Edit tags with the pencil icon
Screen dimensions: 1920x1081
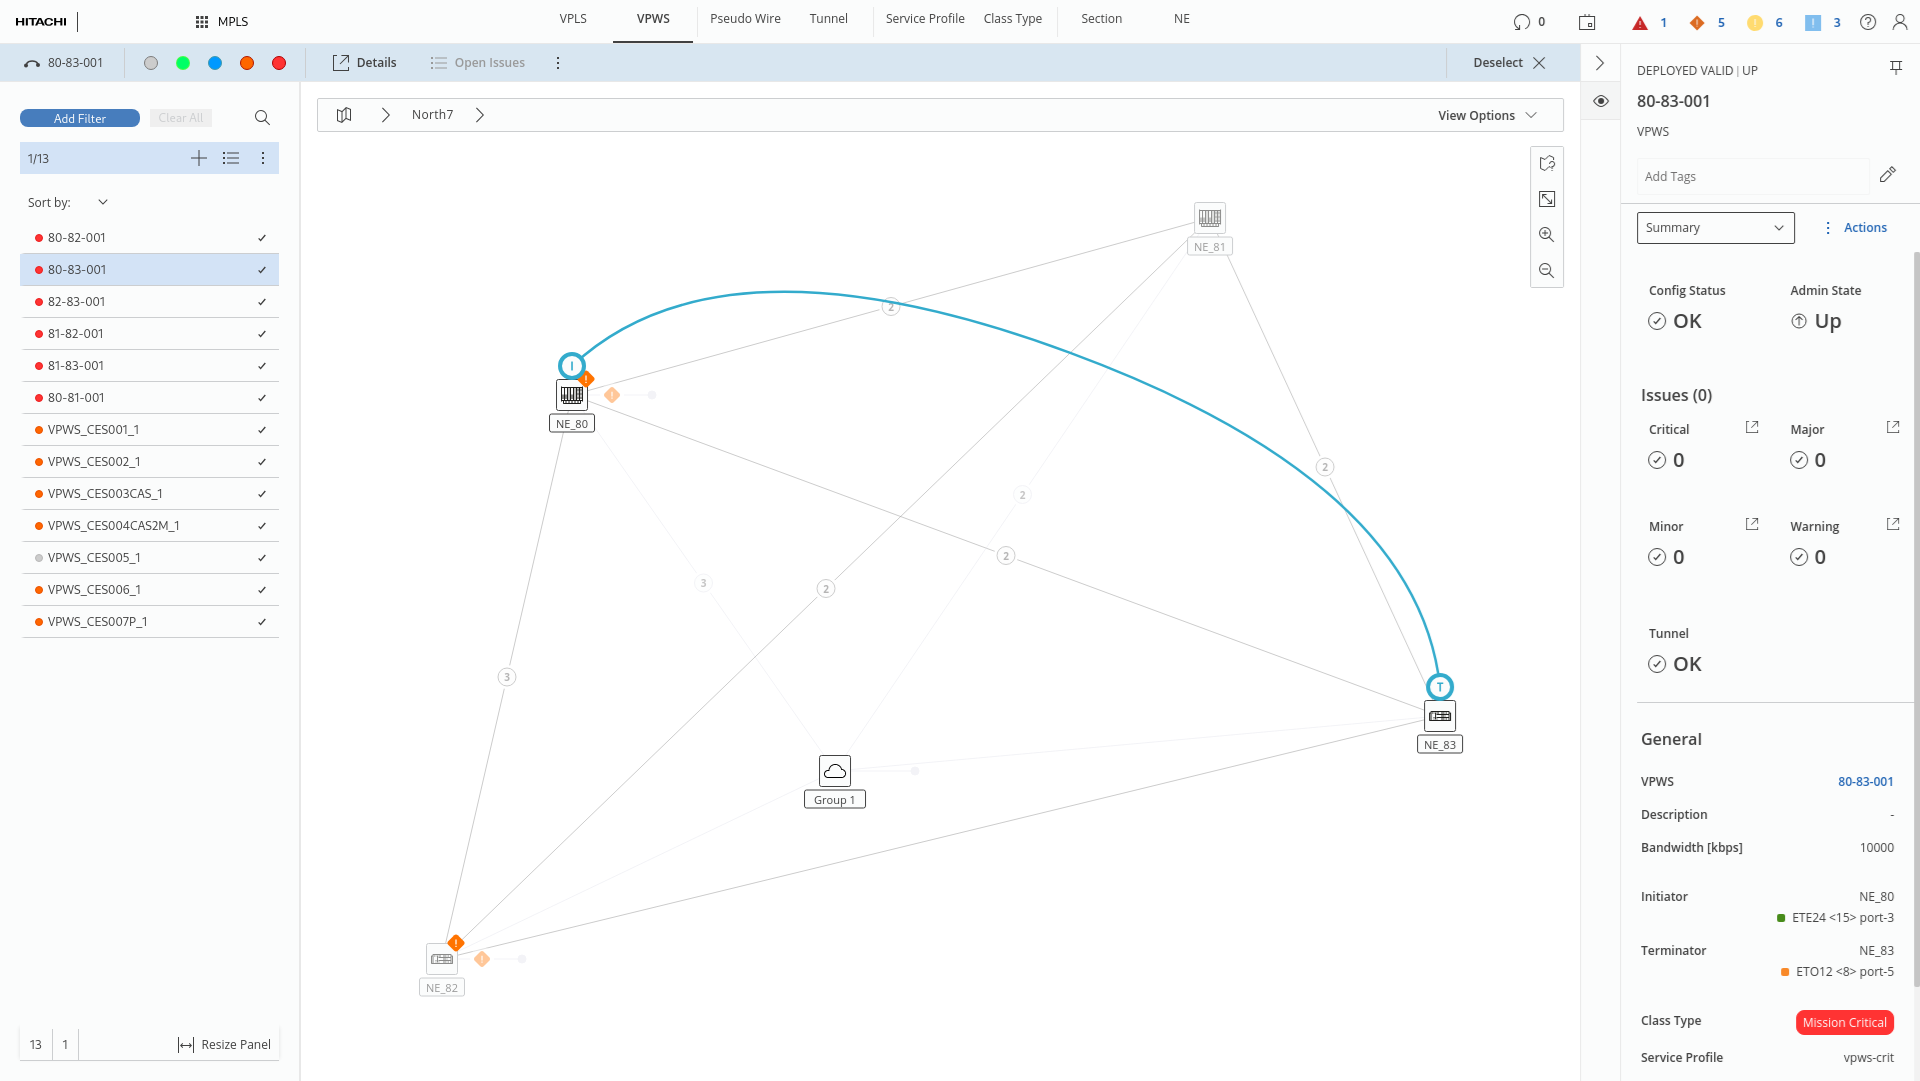tap(1887, 175)
